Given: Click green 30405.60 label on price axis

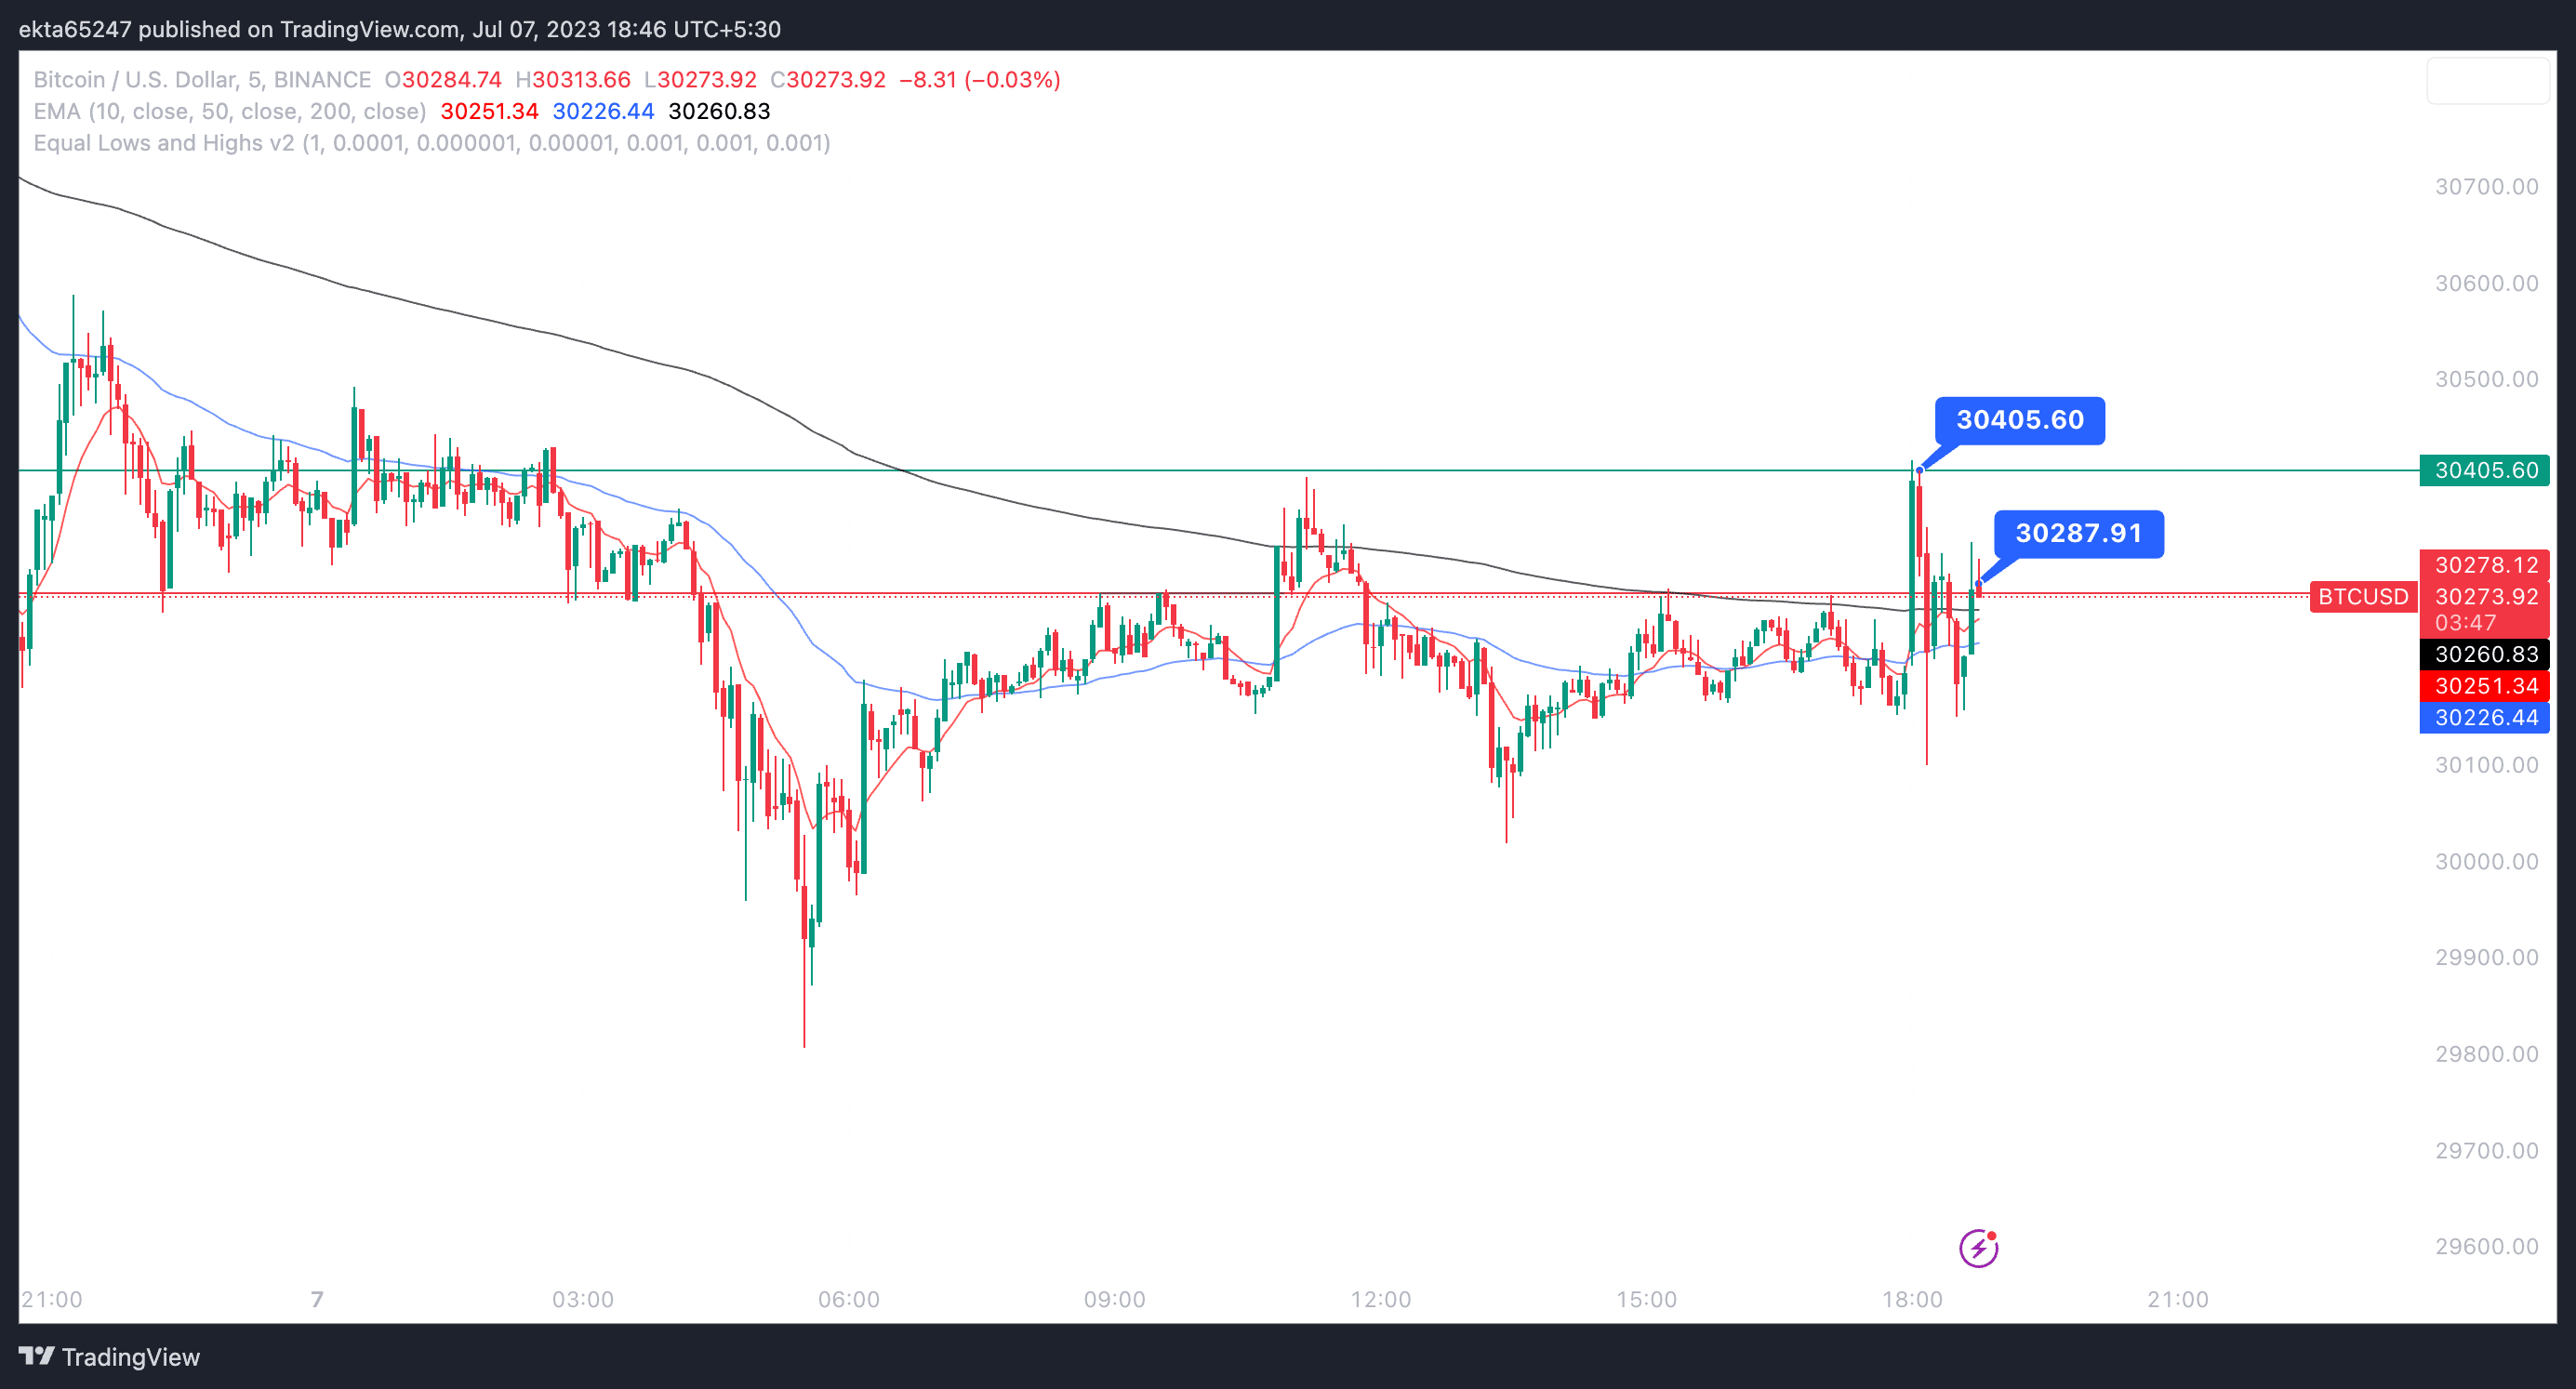Looking at the screenshot, I should 2484,470.
